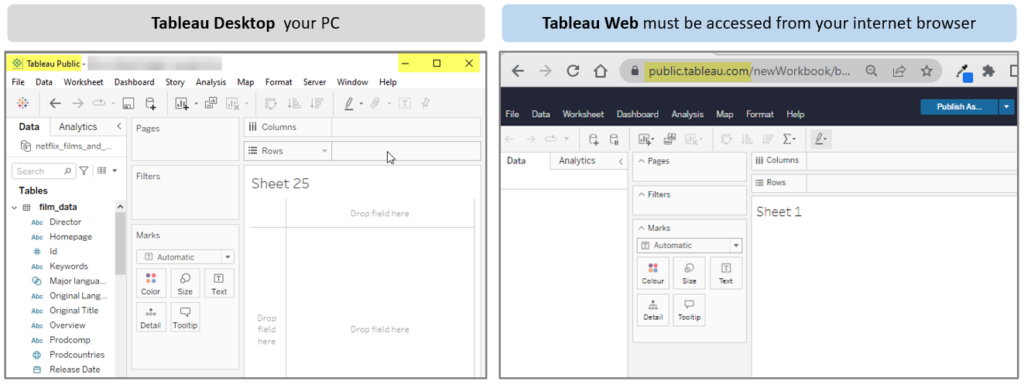Collapse the Pages card in Tableau Web
Viewport: 1024px width, 385px height.
pos(641,161)
